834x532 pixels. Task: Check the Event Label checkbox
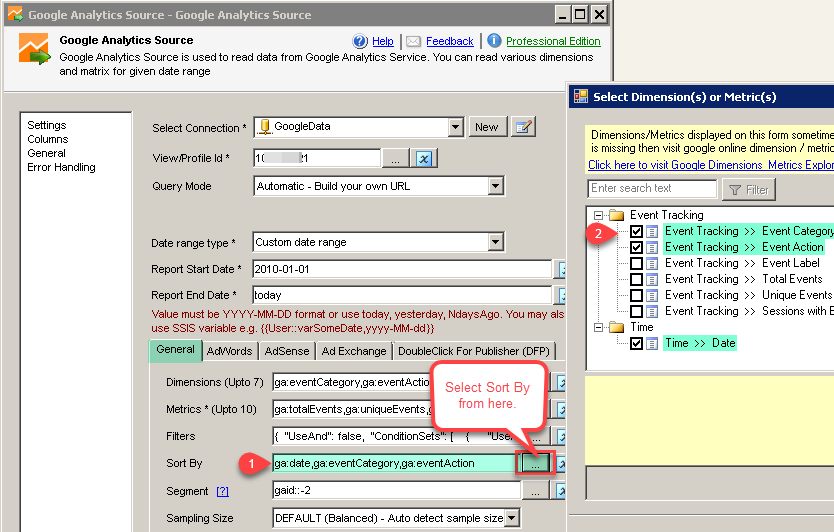pos(636,263)
